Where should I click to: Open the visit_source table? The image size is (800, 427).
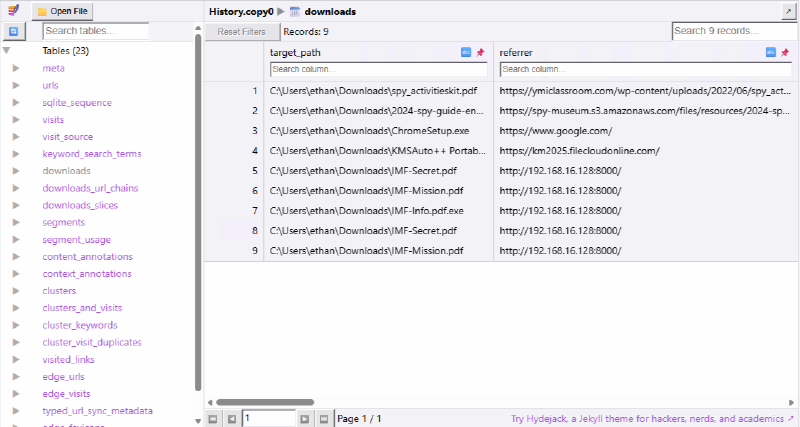tap(68, 137)
